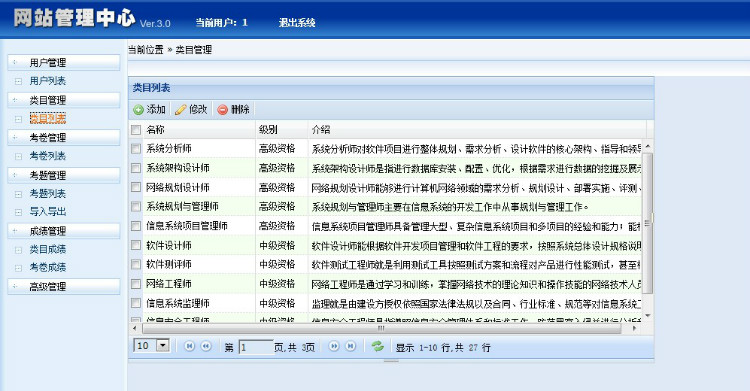750x391 pixels.
Task: Go to last page via pager icon
Action: click(x=351, y=346)
